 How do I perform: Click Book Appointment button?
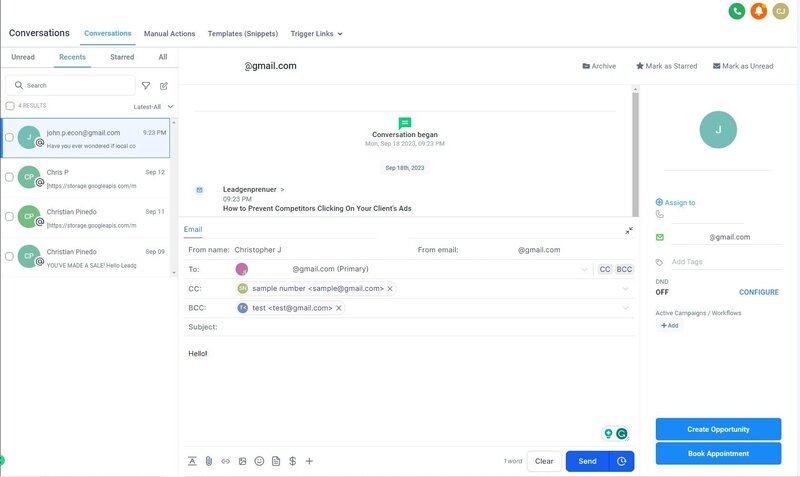tap(718, 454)
